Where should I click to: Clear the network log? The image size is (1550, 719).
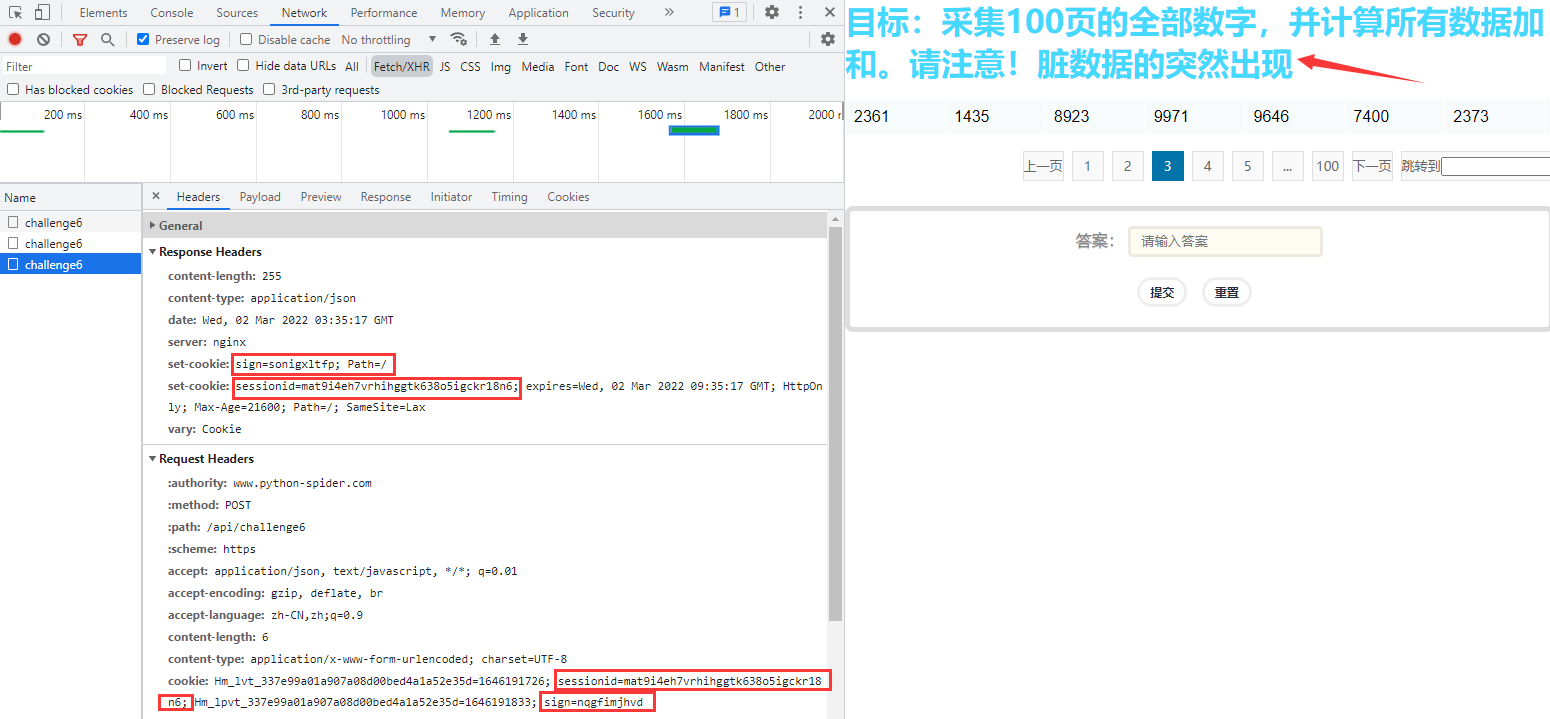click(x=43, y=39)
